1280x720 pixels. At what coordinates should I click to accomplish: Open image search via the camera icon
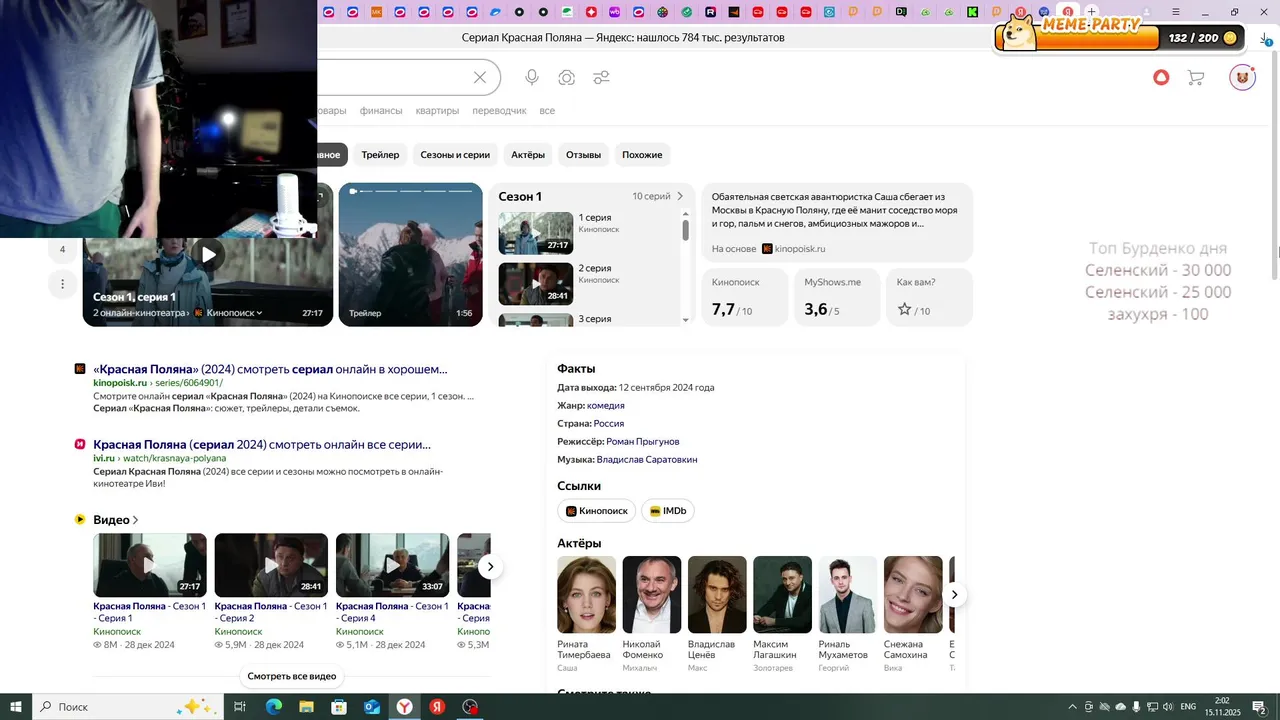tap(567, 78)
